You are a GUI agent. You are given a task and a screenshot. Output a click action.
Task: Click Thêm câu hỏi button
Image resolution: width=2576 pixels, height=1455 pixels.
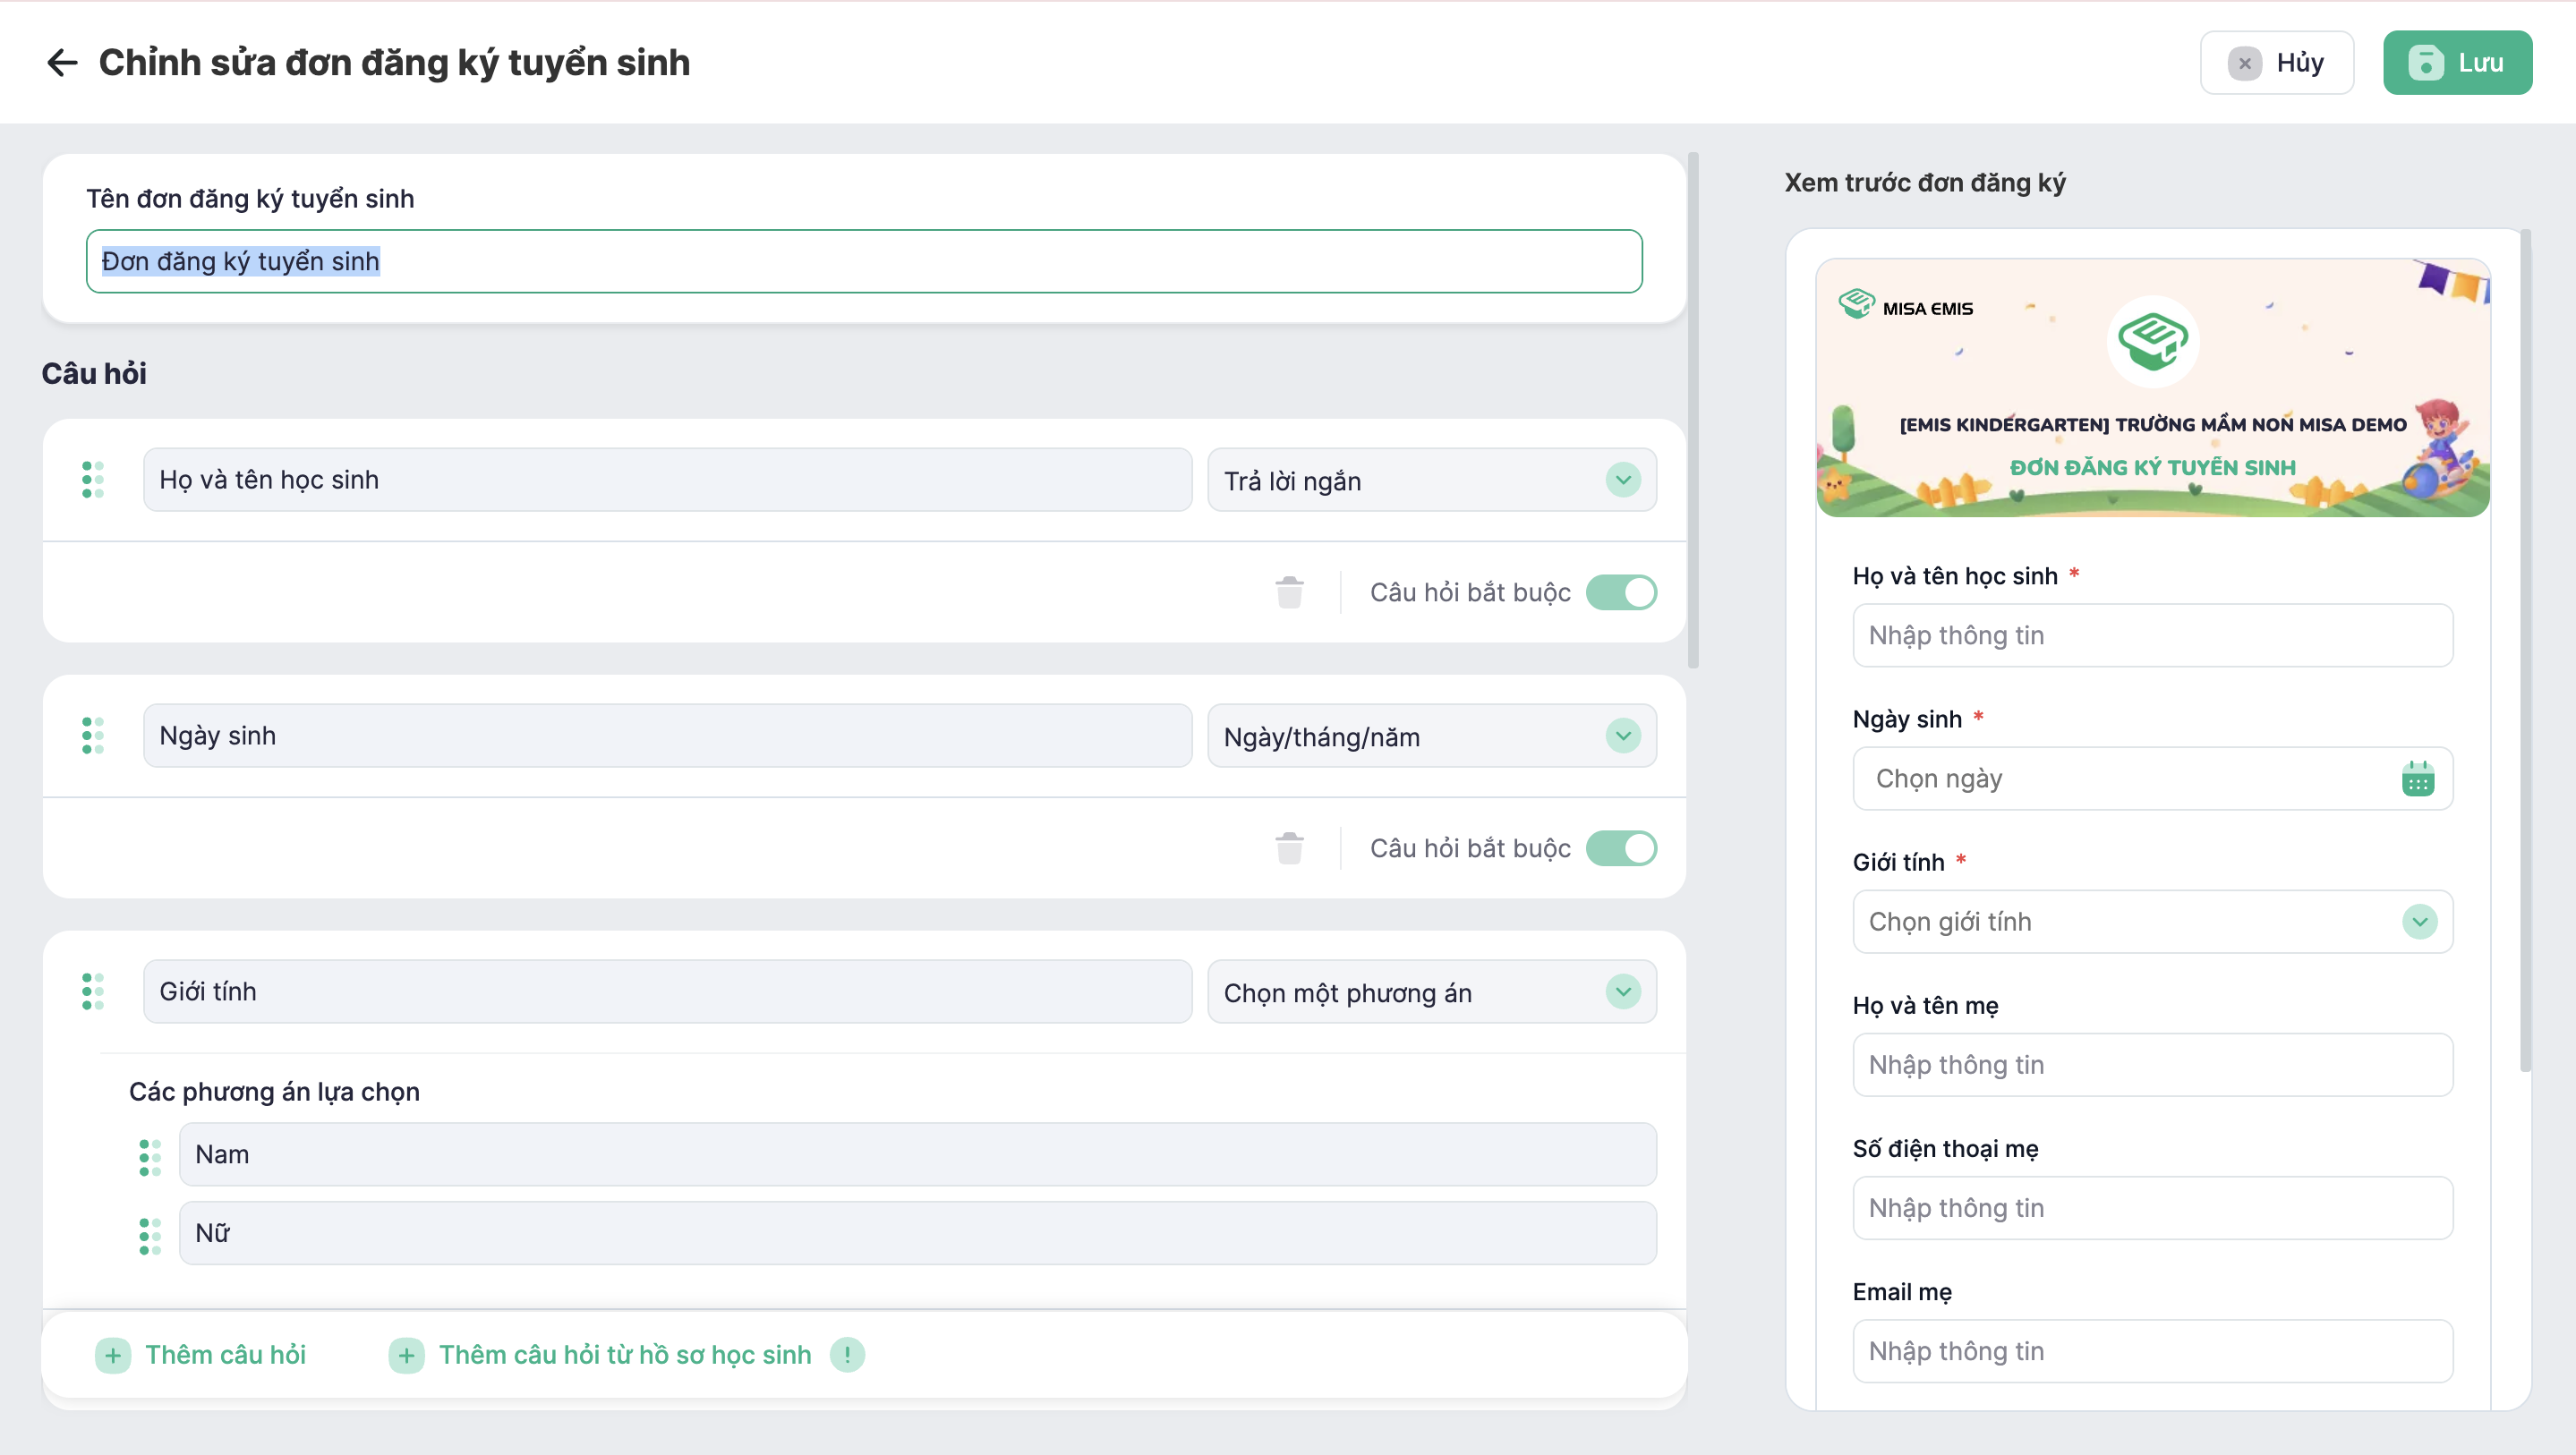click(202, 1355)
